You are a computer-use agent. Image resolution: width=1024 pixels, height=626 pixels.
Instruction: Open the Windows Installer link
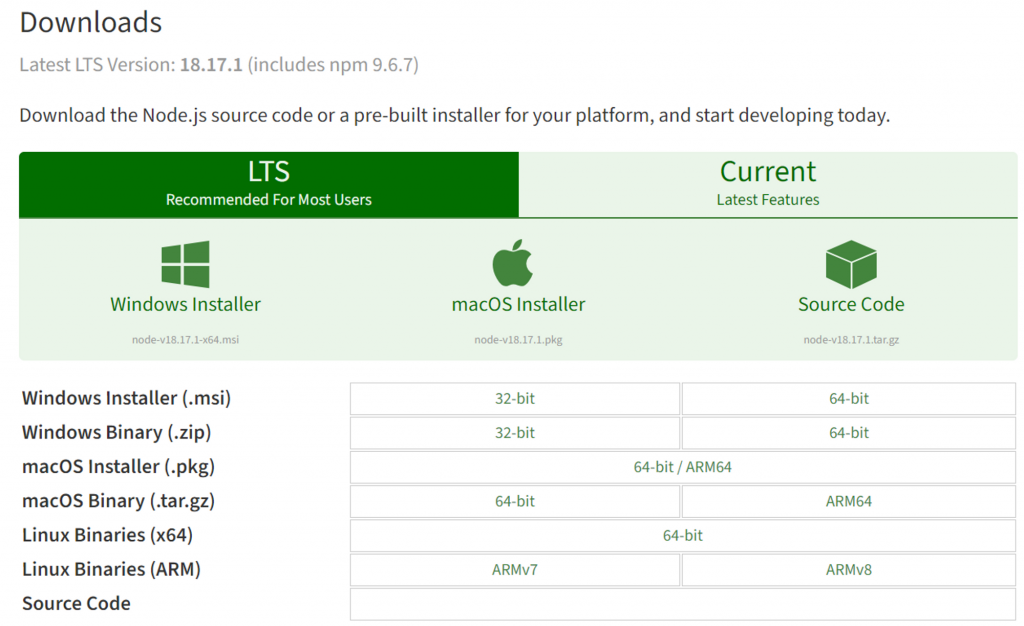point(185,304)
